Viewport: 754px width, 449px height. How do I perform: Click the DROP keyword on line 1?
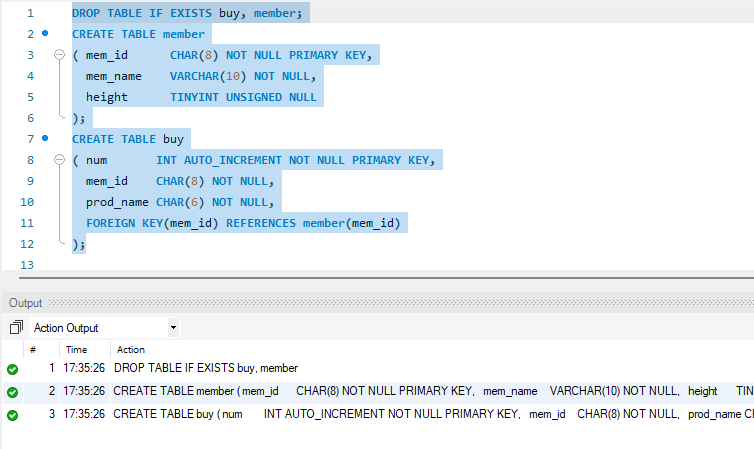click(x=86, y=13)
